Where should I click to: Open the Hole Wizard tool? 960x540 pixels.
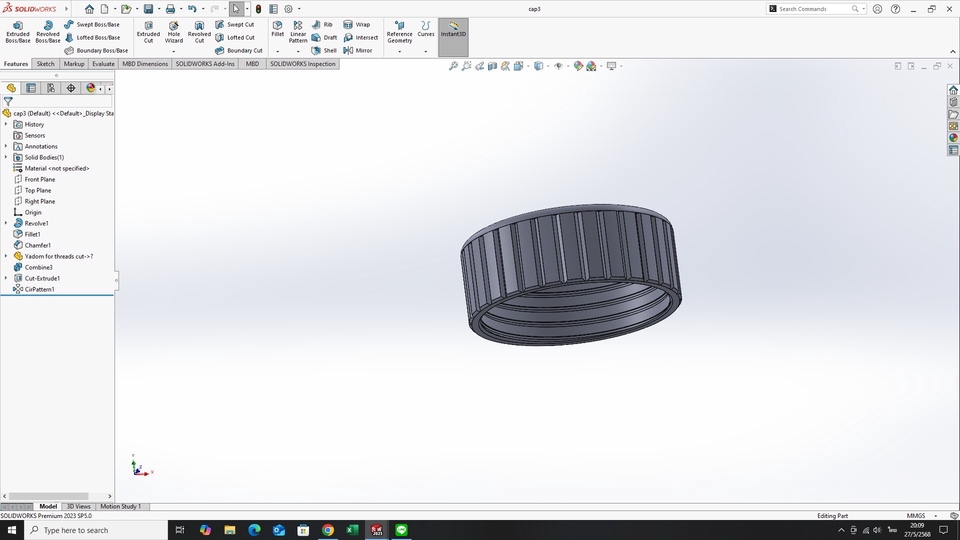click(174, 32)
